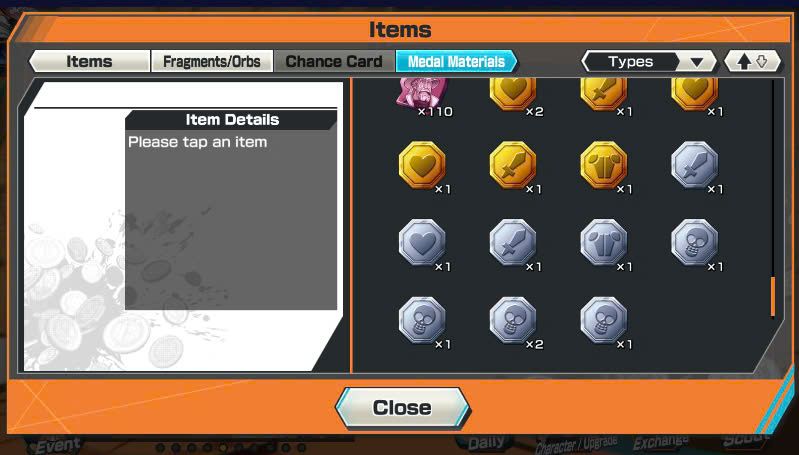The width and height of the screenshot is (799, 455).
Task: Switch to the Chance Card tab
Action: click(334, 61)
